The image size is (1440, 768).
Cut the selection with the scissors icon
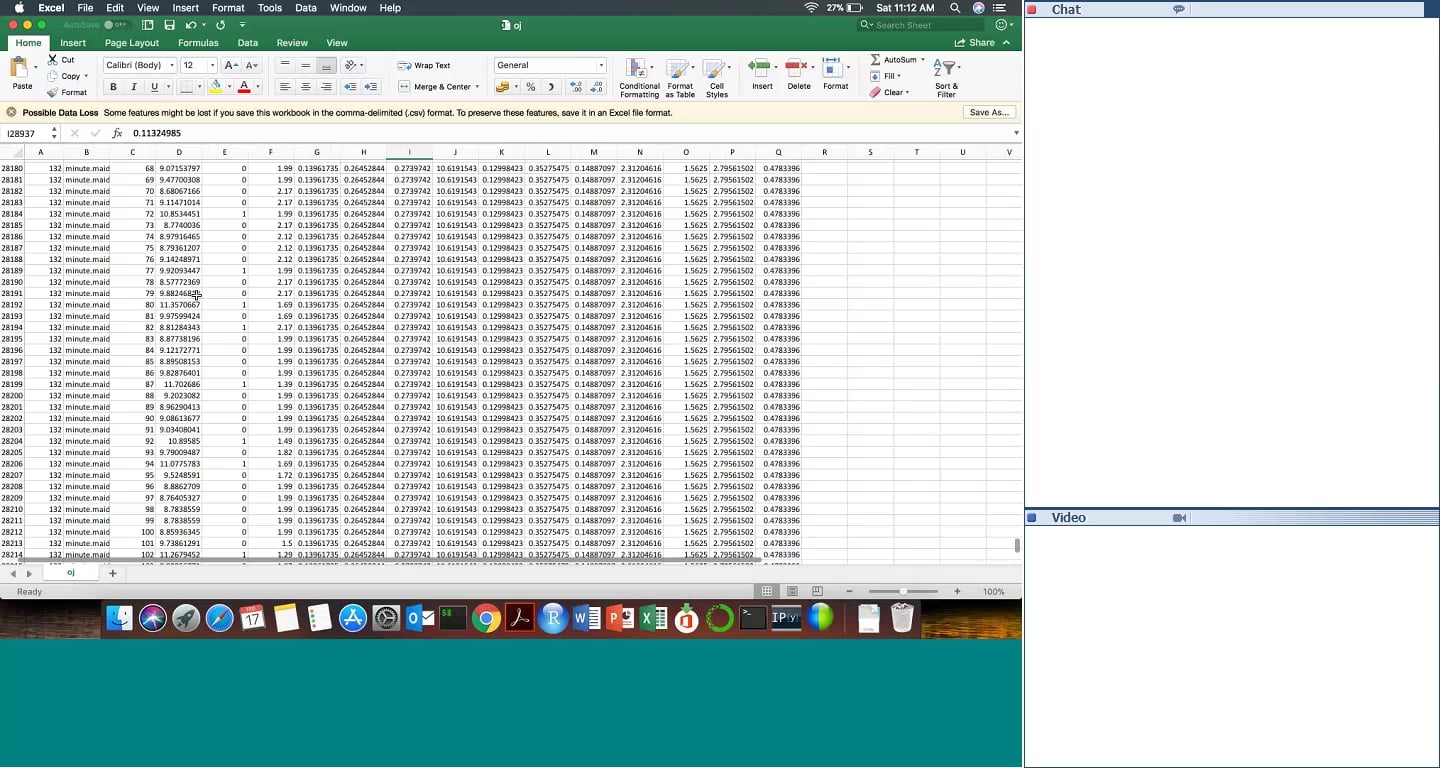(x=53, y=60)
